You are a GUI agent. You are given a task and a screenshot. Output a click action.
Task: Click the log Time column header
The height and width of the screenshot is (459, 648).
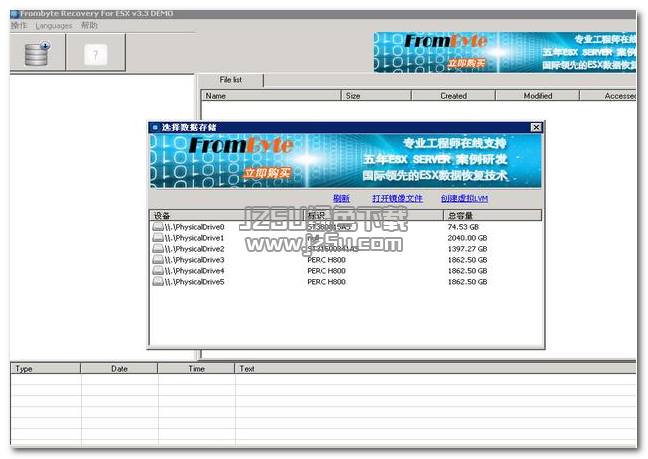(196, 369)
